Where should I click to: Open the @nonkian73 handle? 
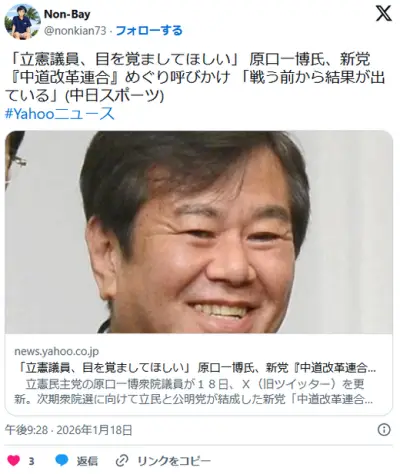pos(75,31)
